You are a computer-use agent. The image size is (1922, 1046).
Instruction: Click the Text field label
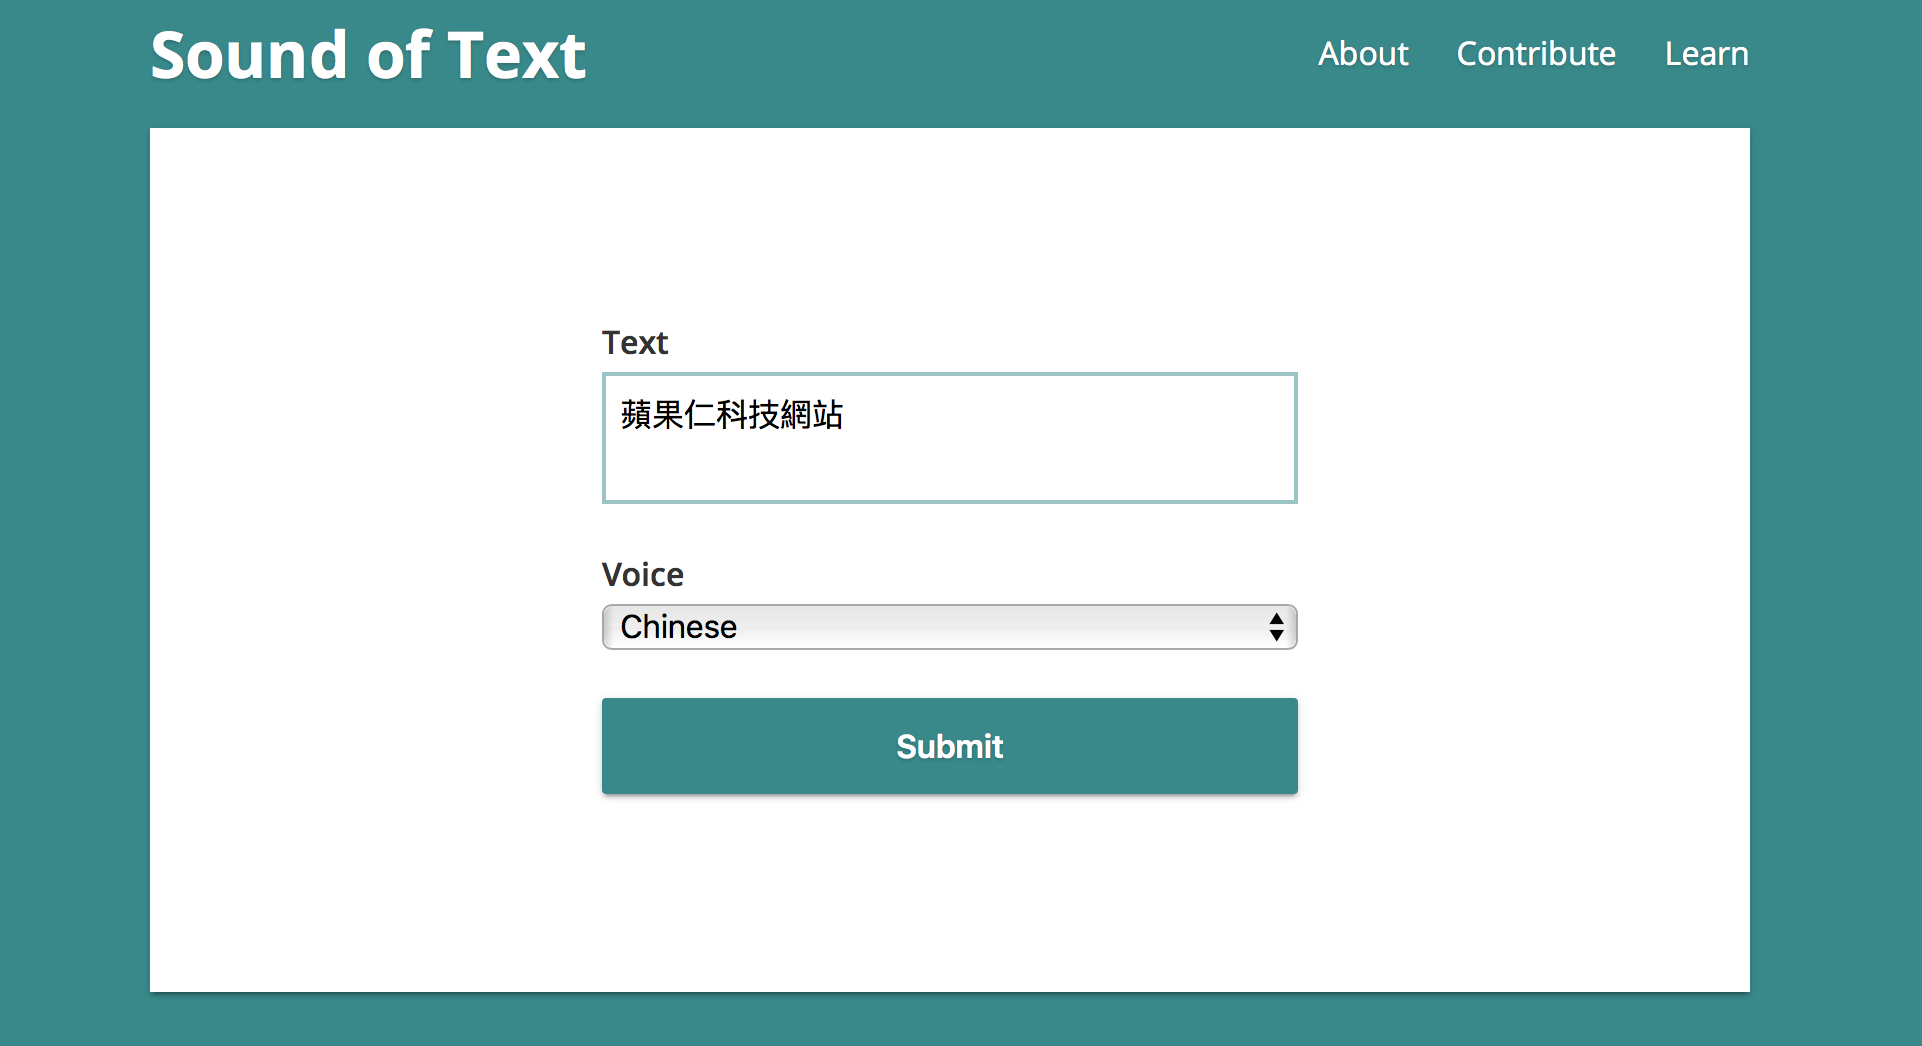[635, 343]
